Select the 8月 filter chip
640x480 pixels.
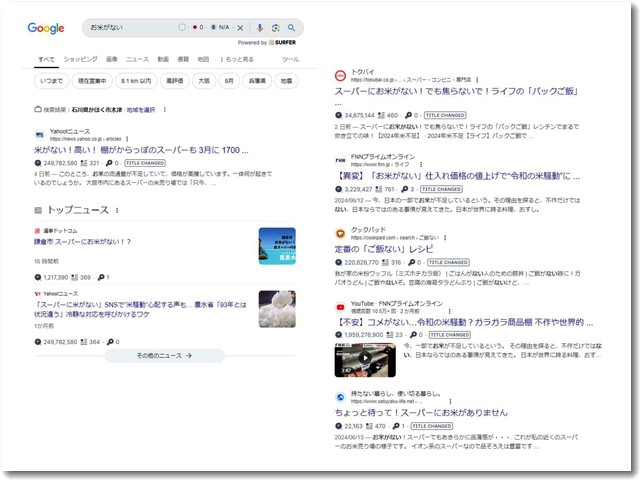click(229, 81)
